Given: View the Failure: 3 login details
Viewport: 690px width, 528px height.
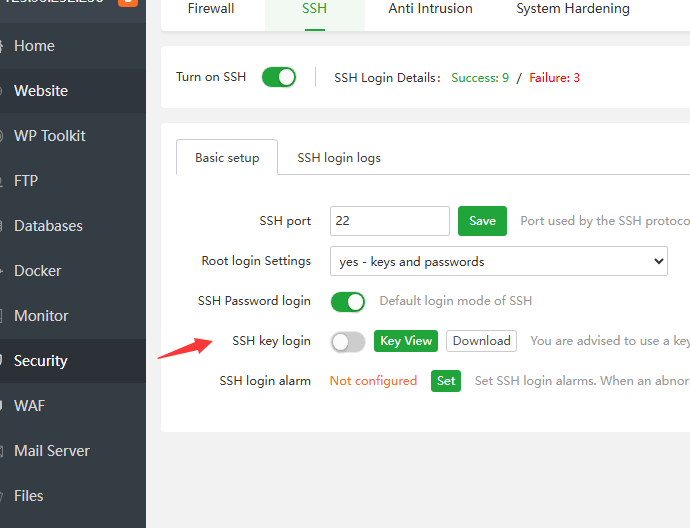Looking at the screenshot, I should tap(554, 78).
